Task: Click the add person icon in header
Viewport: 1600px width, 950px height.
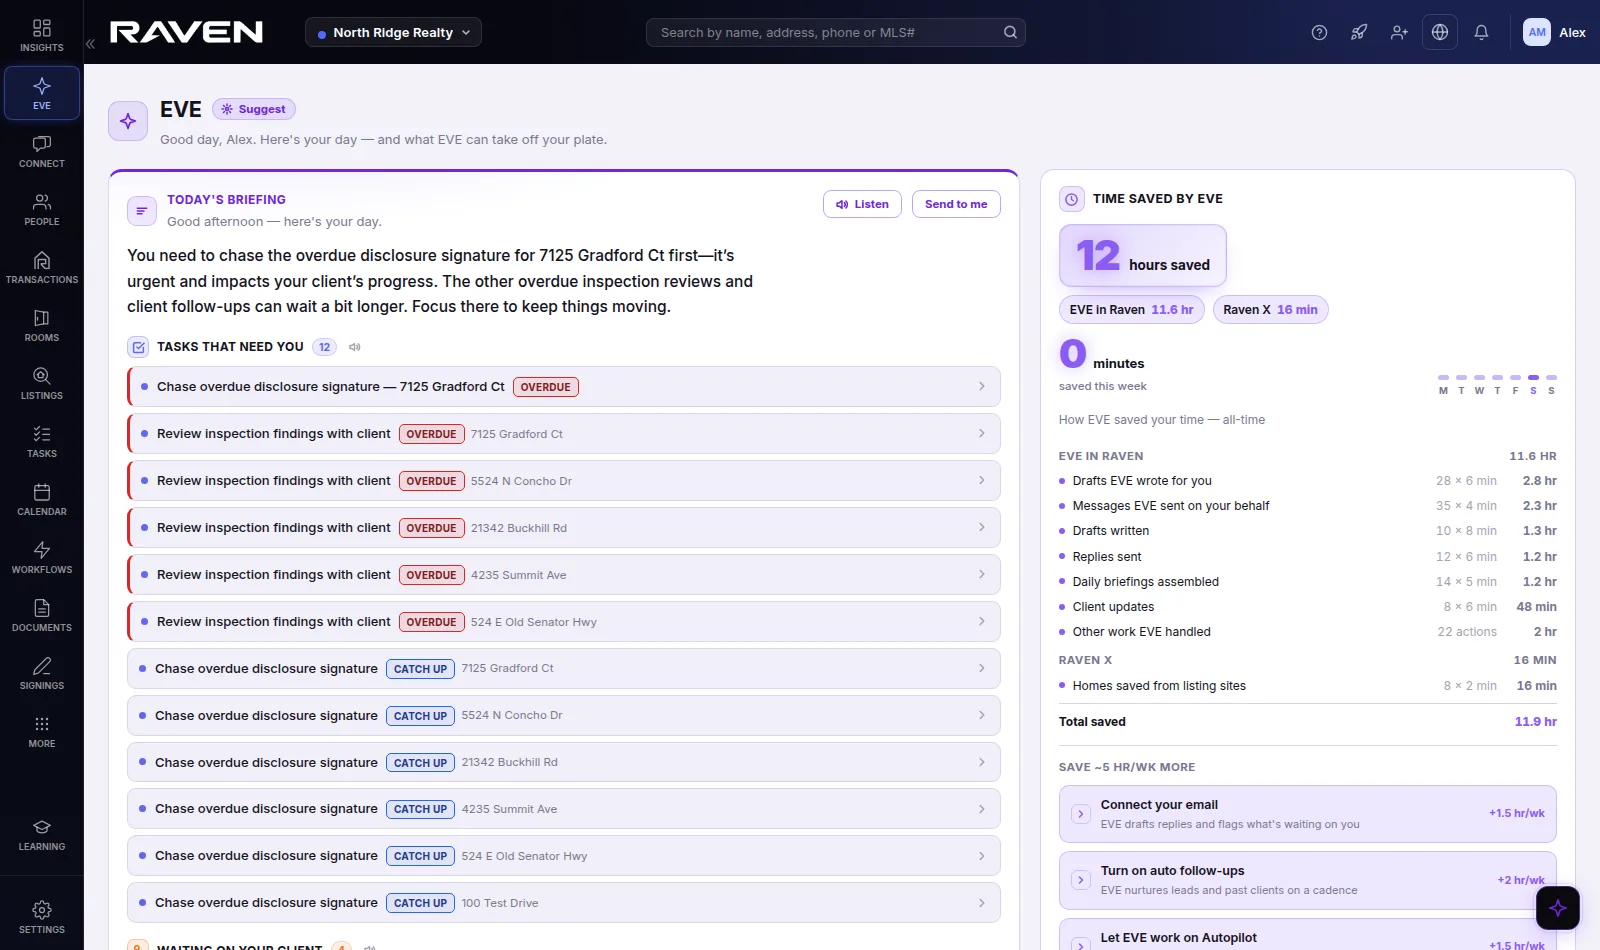Action: (x=1399, y=32)
